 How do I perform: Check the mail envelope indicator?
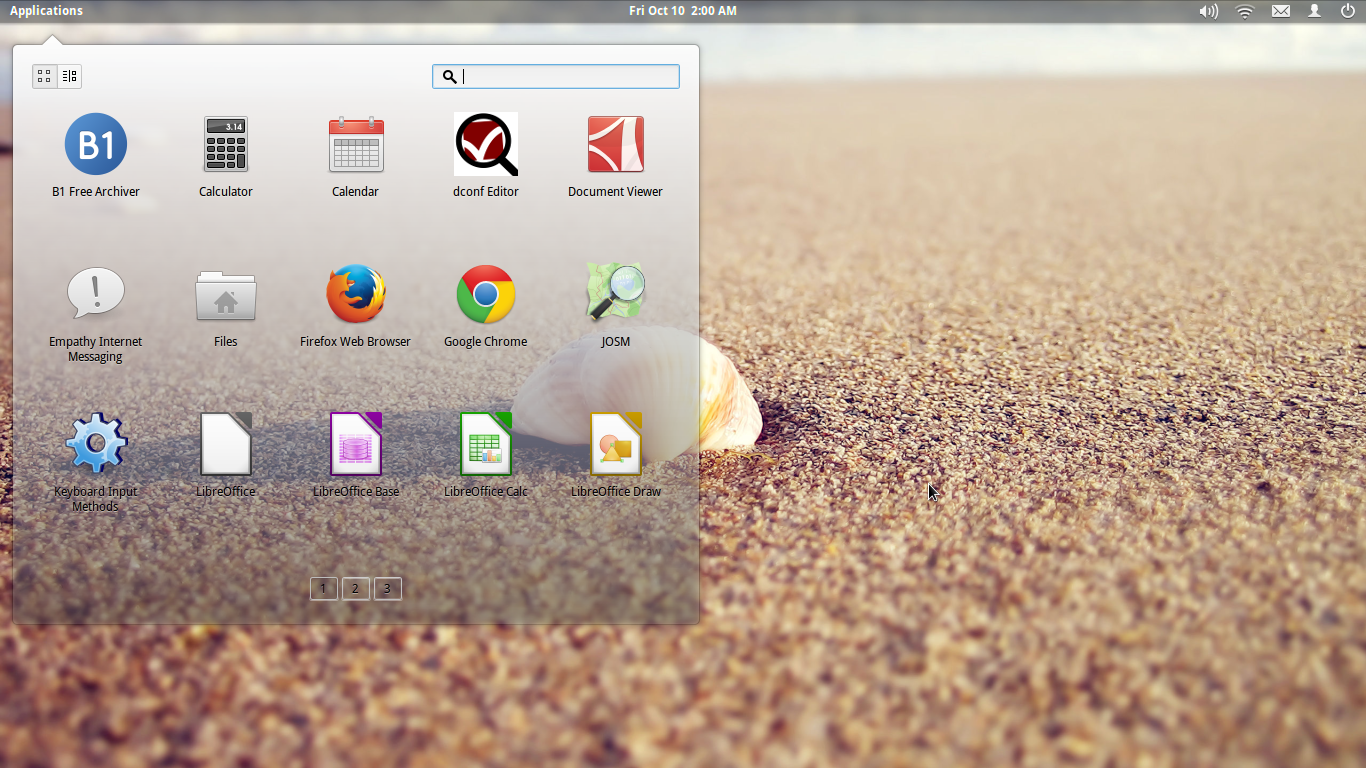(1281, 11)
